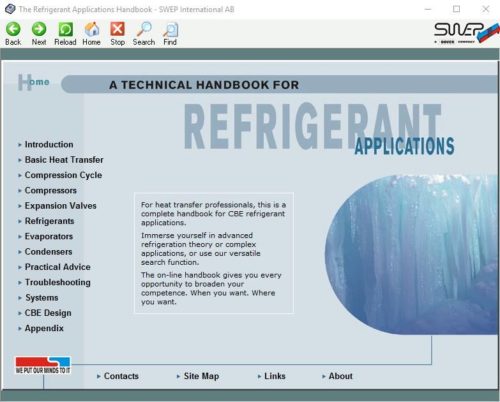The height and width of the screenshot is (402, 500).
Task: Click the 'A TECHNICAL HANDBOOK FOR' banner text
Action: point(204,85)
